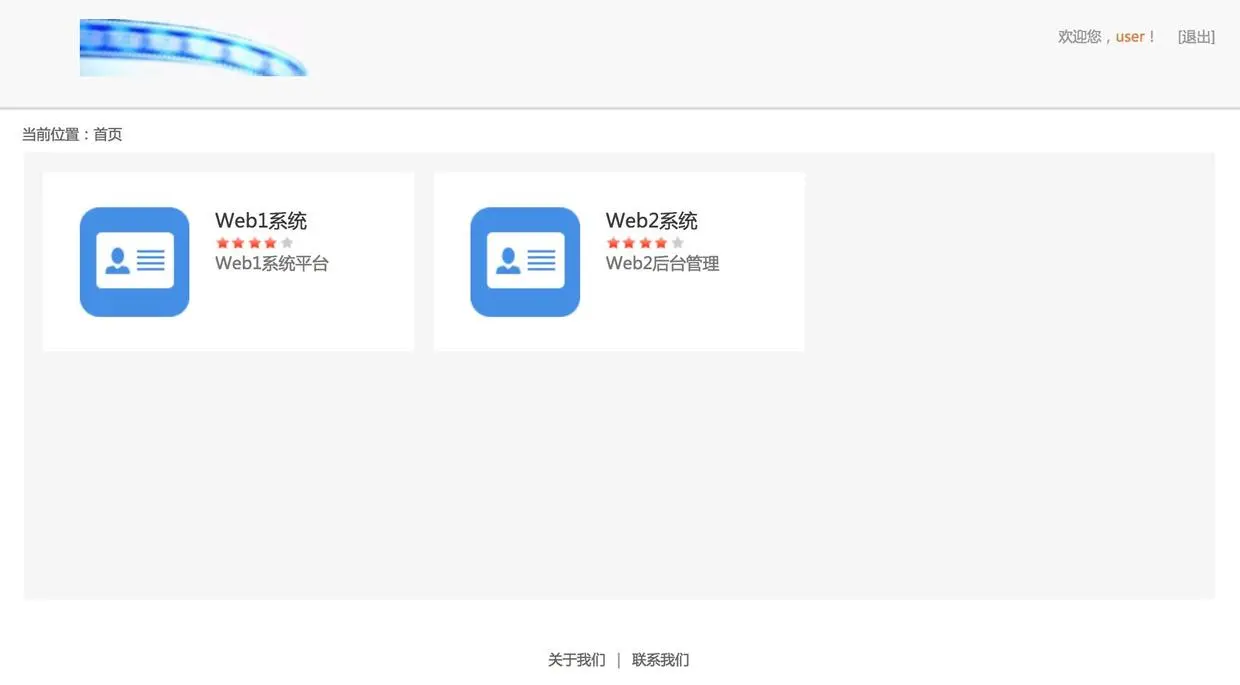Click the grey fifth star under Web2系统

(x=676, y=241)
